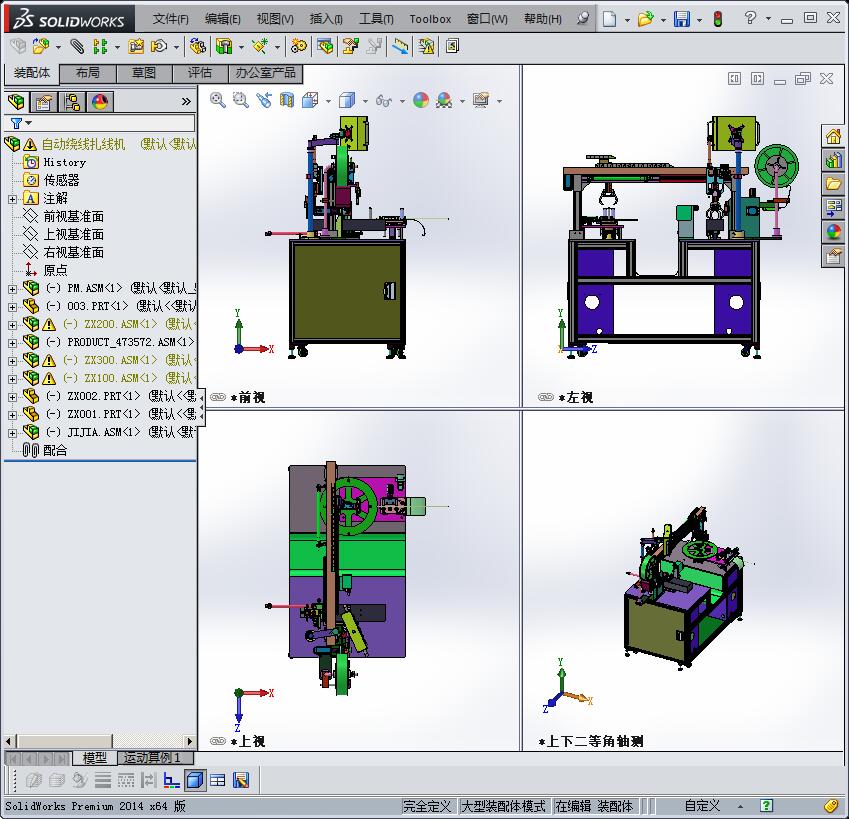The width and height of the screenshot is (849, 819).
Task: Toggle linked views chain icon for 上视
Action: (218, 741)
